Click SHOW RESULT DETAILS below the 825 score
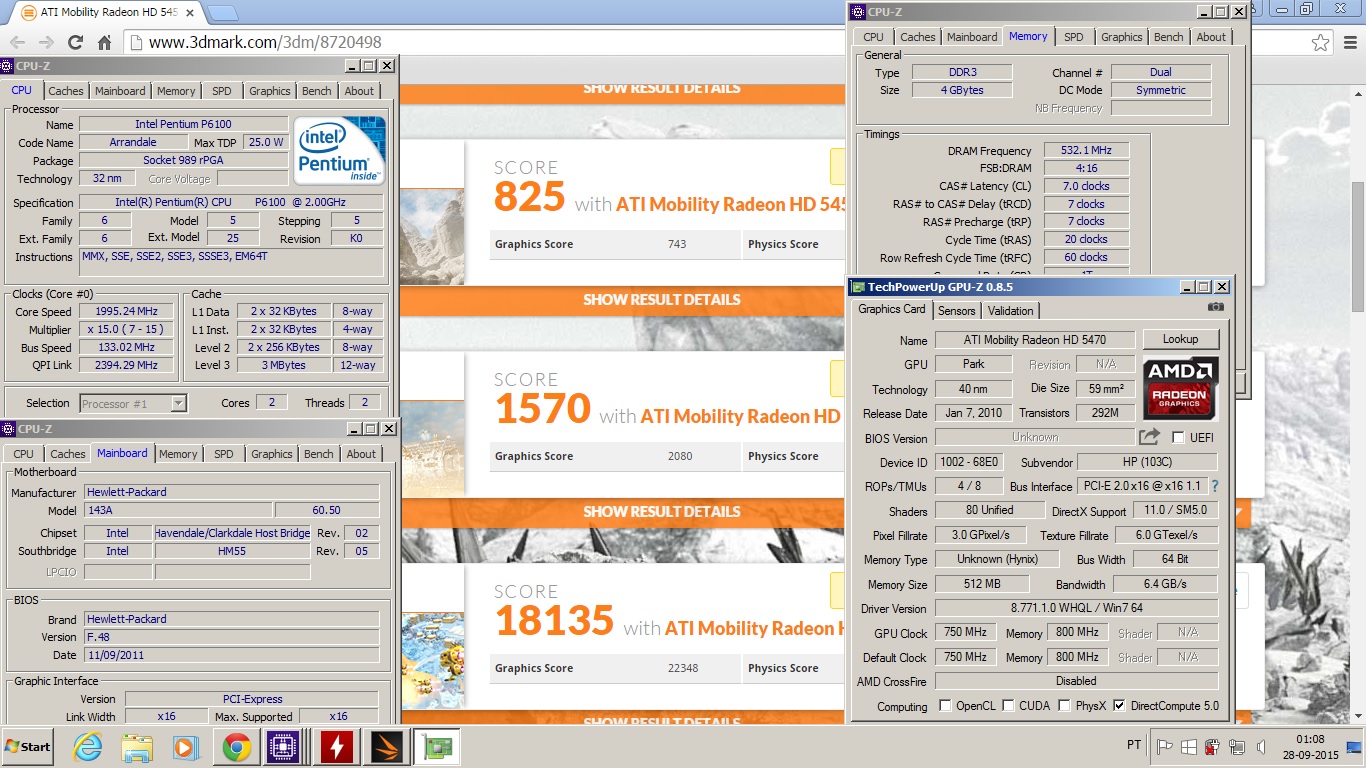The image size is (1366, 768). point(662,300)
